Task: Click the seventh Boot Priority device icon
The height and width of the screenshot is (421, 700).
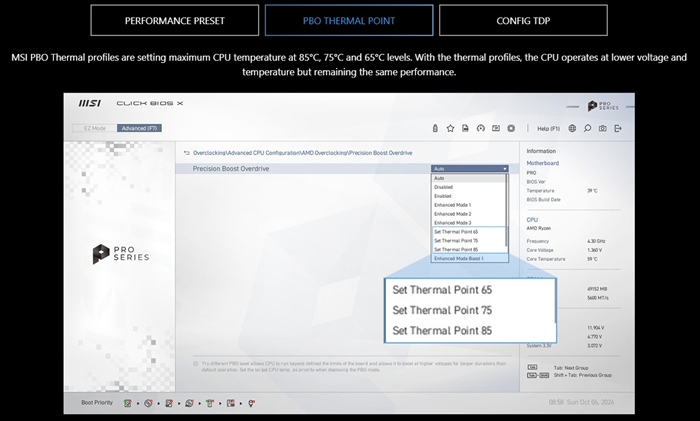Action: 251,403
